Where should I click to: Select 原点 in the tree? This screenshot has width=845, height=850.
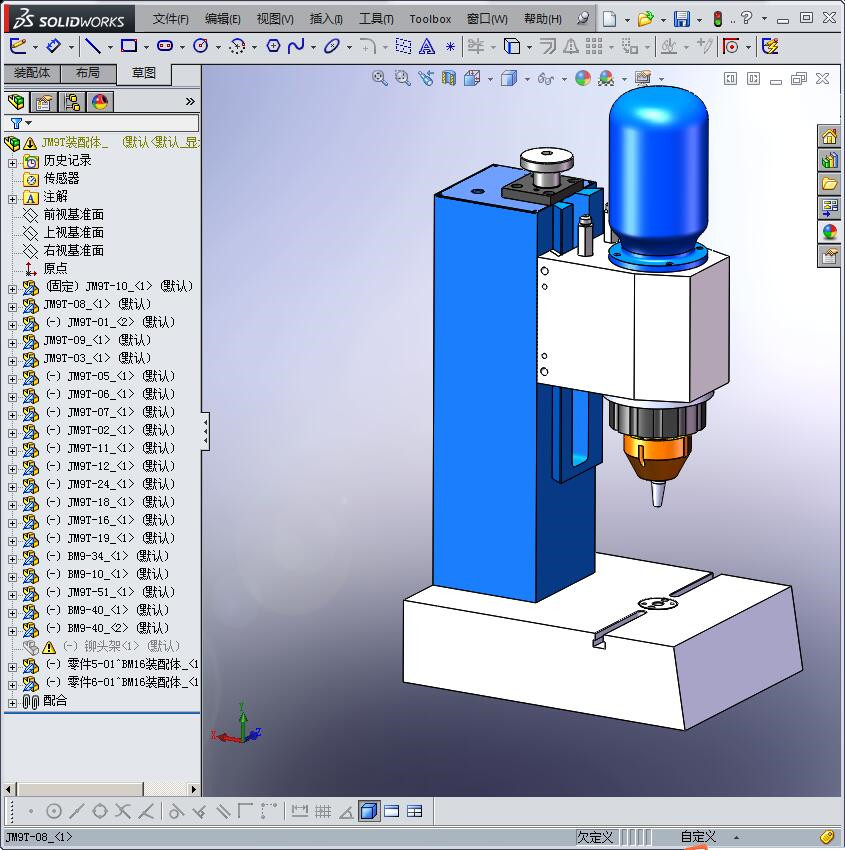click(55, 268)
